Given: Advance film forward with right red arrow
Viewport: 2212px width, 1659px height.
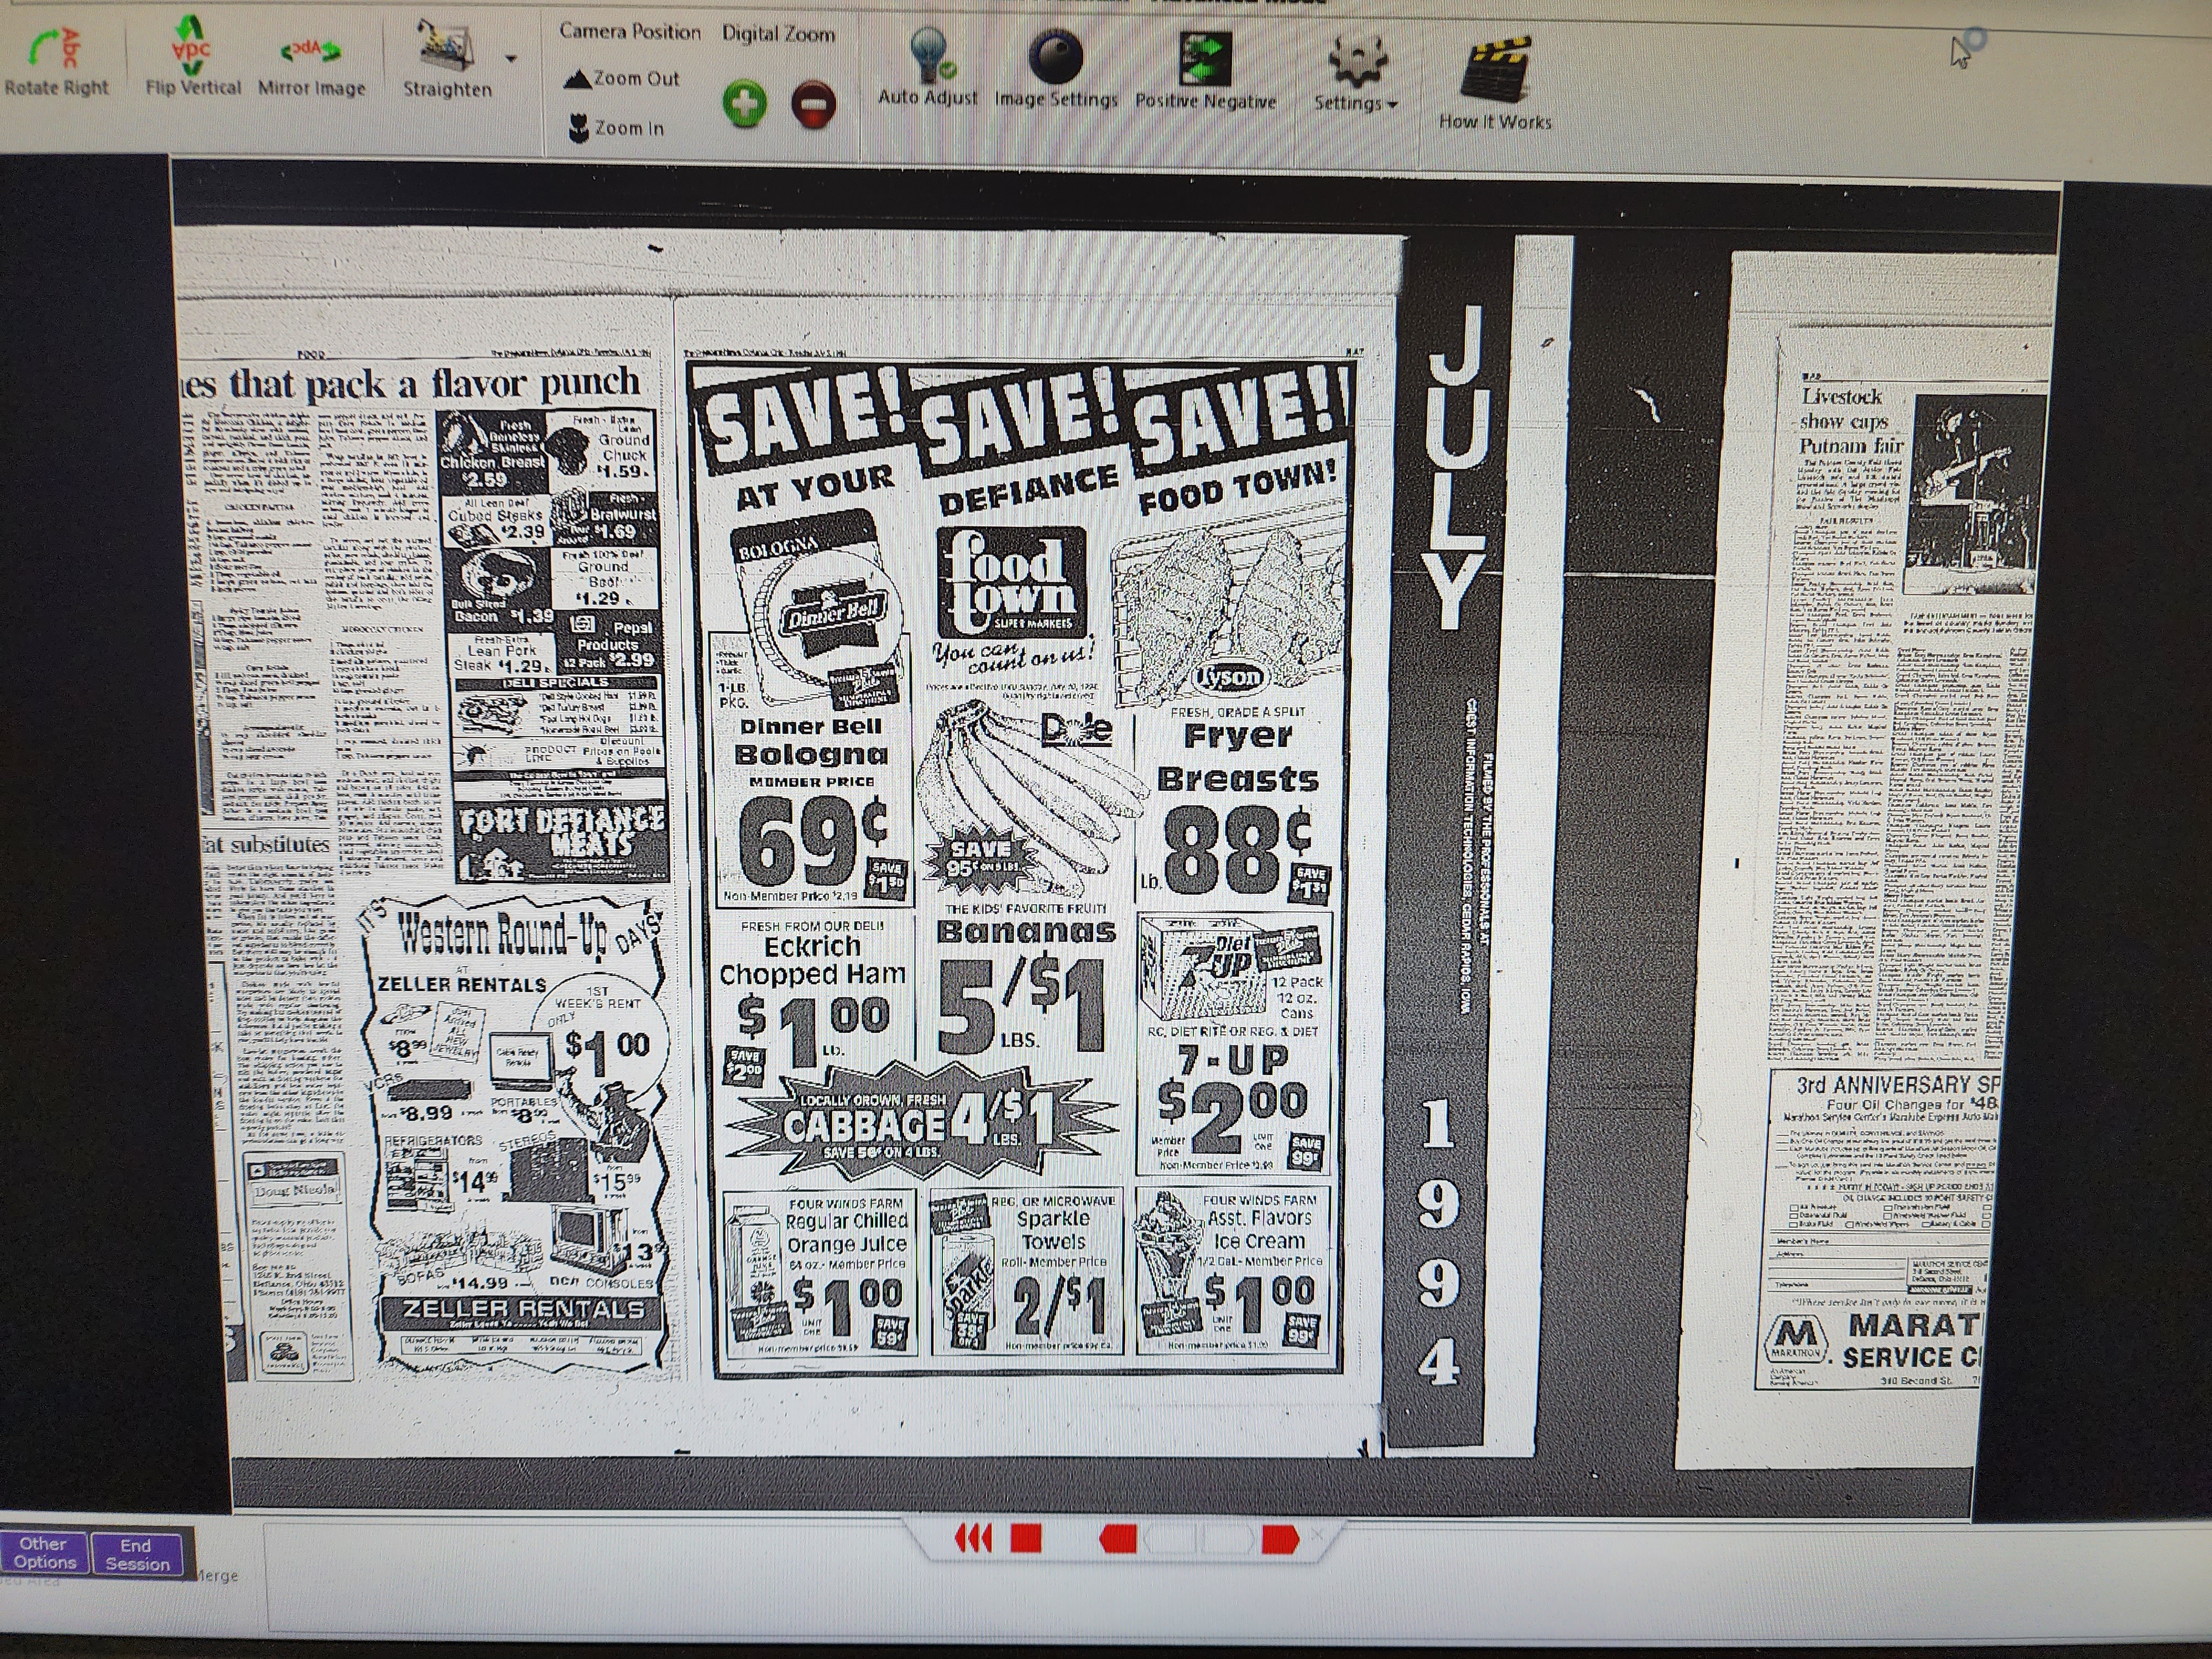Looking at the screenshot, I should [1280, 1539].
